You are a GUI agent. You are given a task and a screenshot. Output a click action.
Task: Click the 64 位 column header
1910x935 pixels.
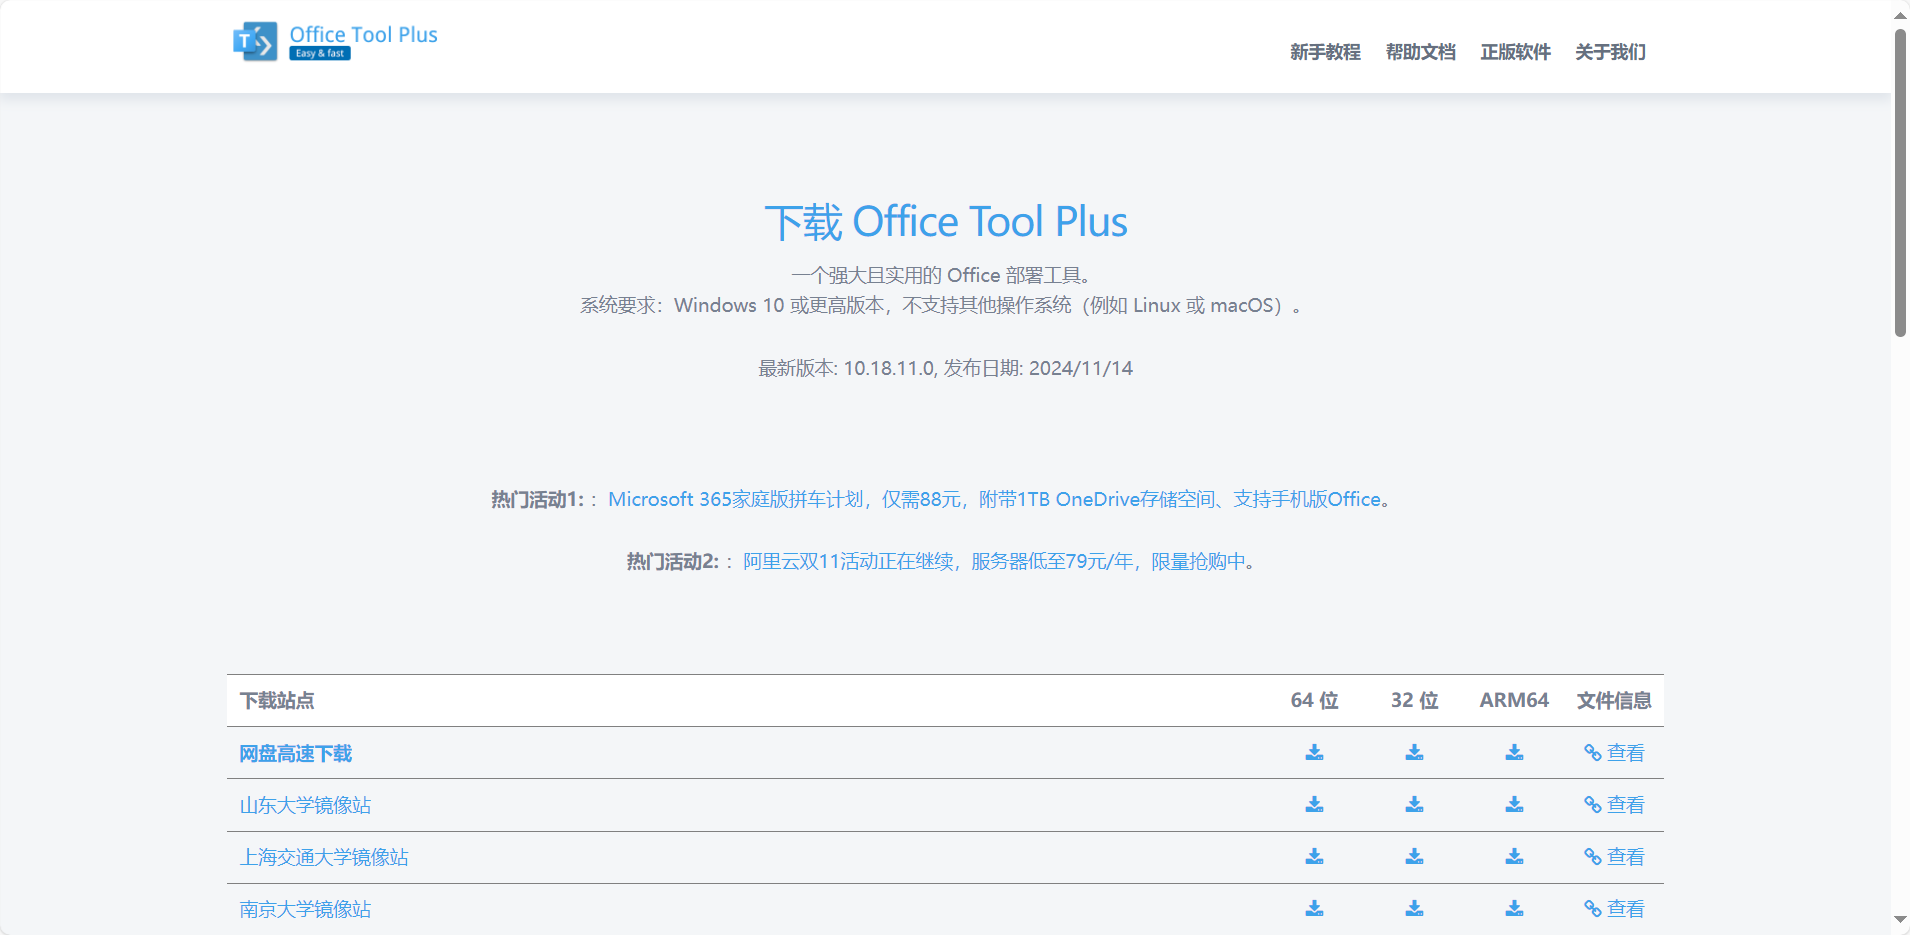pos(1314,701)
